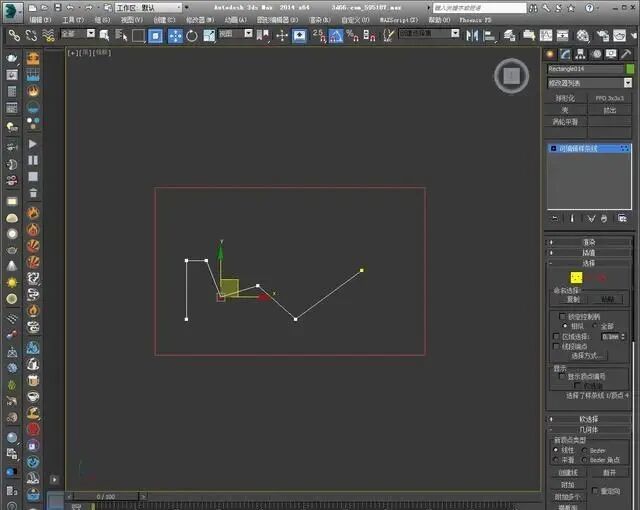Open the Workspace selector dropdown in title bar
Image resolution: width=640 pixels, height=510 pixels.
[x=148, y=8]
